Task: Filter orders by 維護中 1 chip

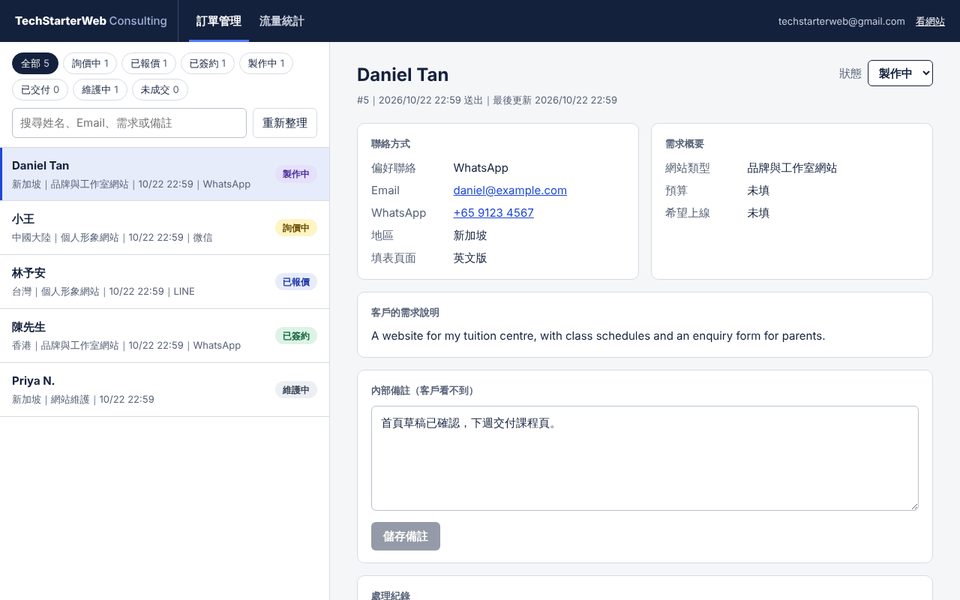Action: [x=100, y=90]
